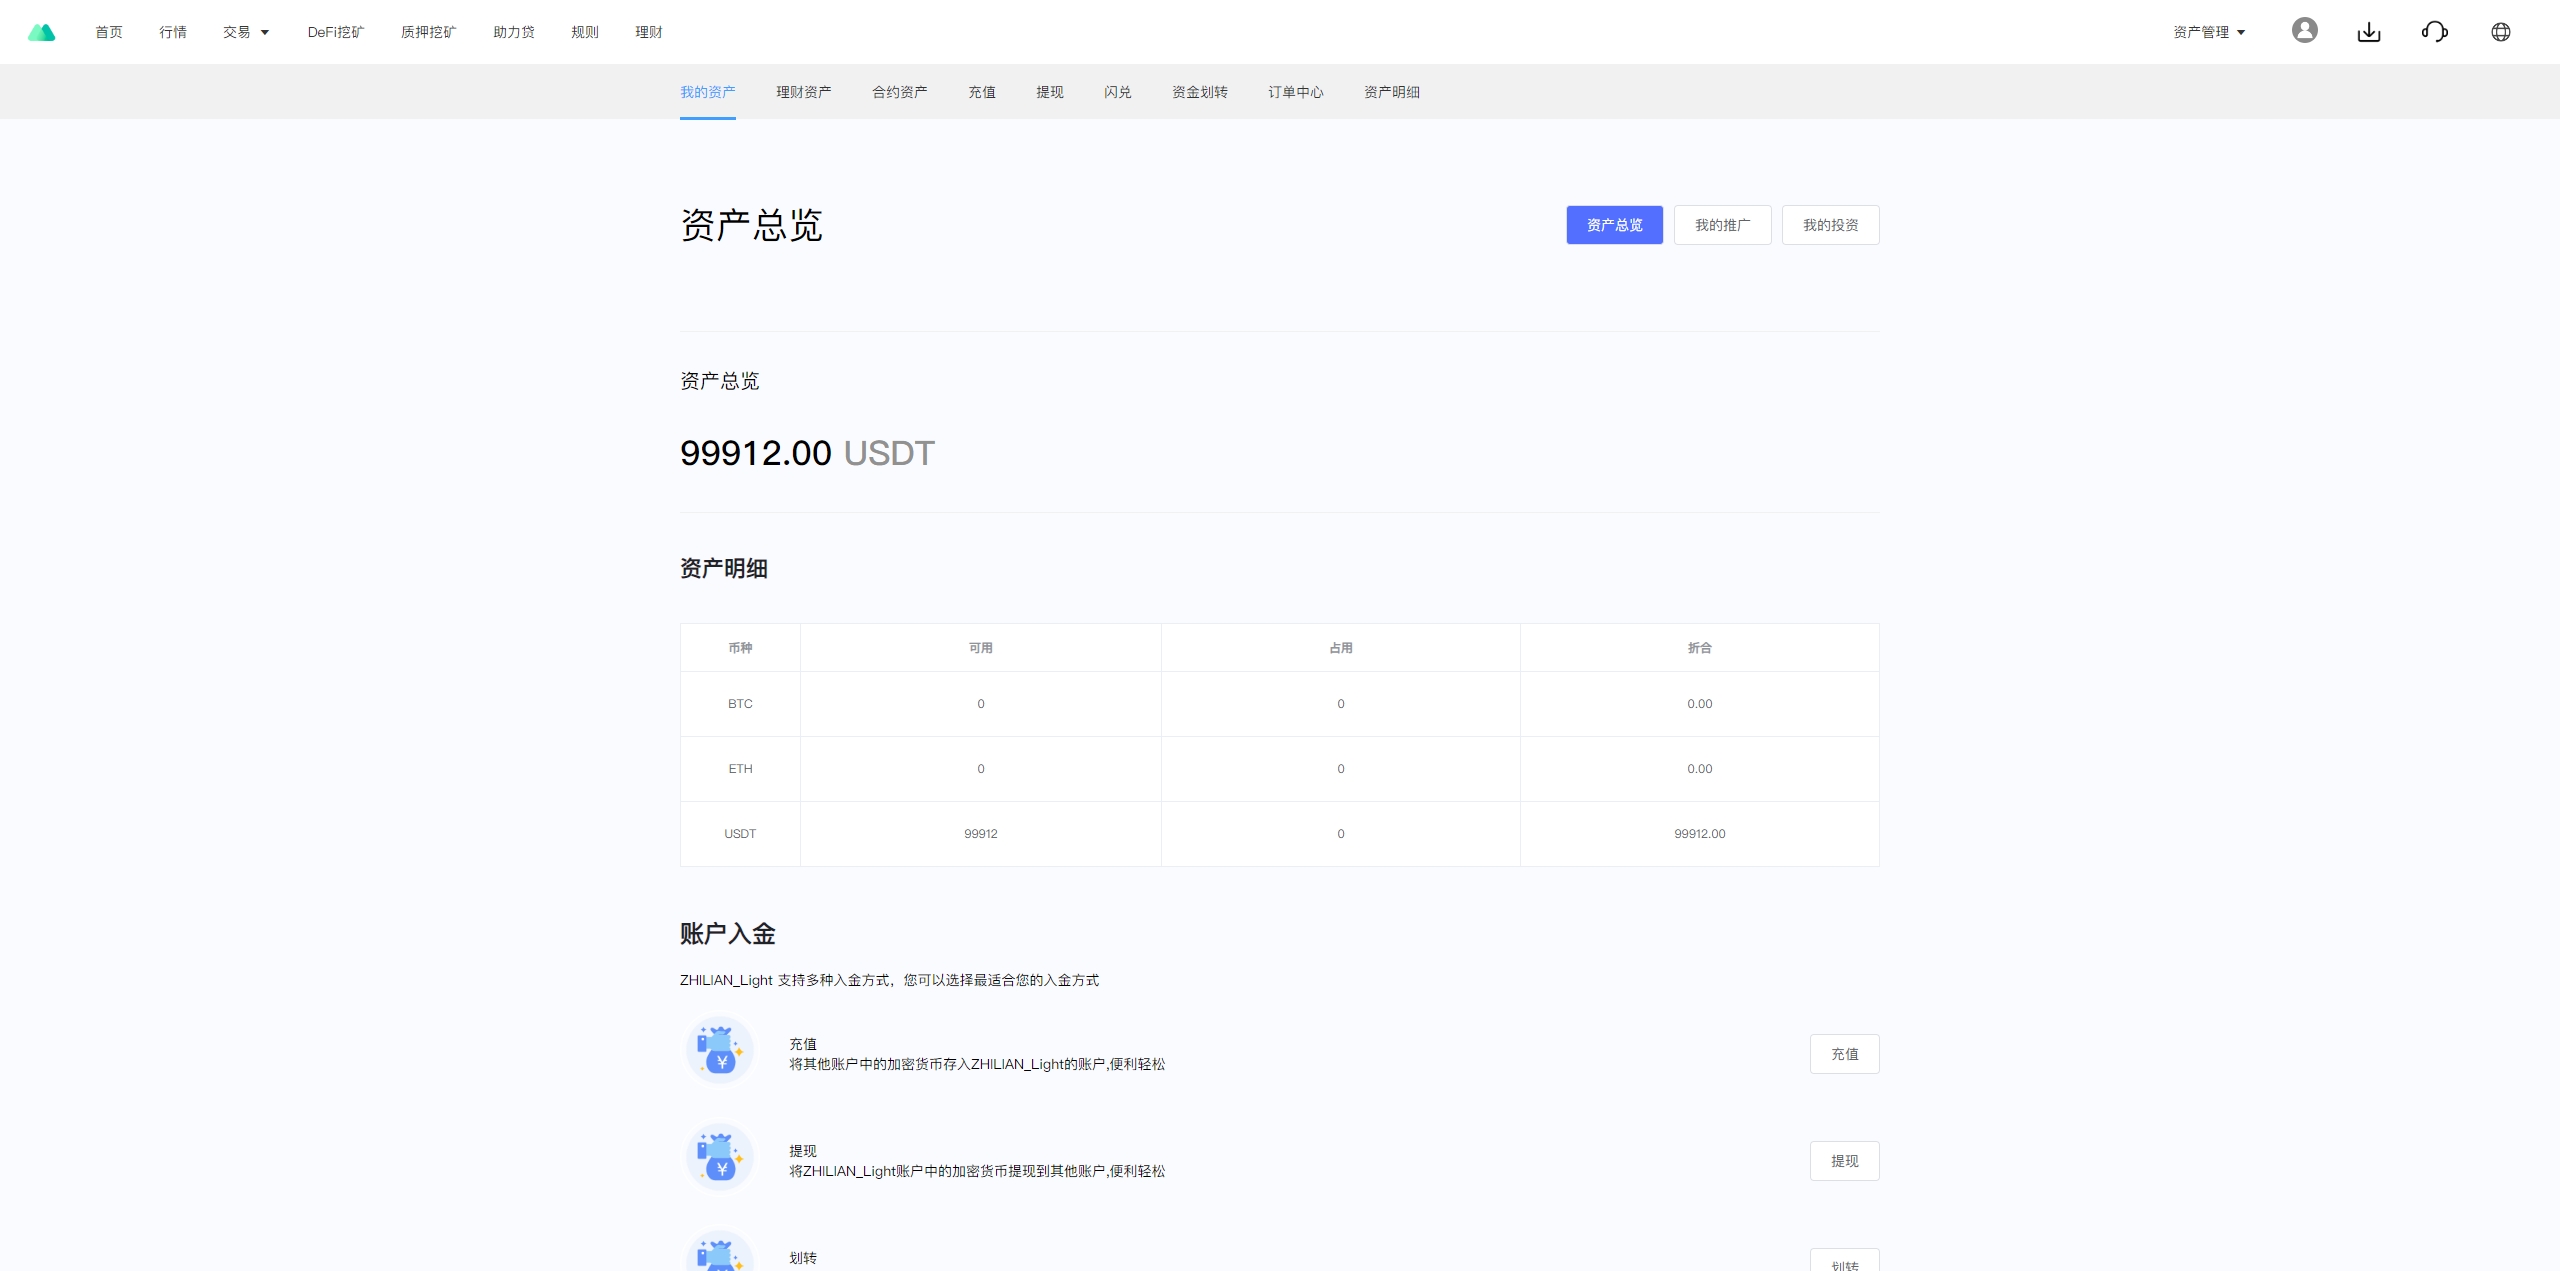Switch to the 合约资产 tab
Screen dimensions: 2560x1271
coord(899,92)
